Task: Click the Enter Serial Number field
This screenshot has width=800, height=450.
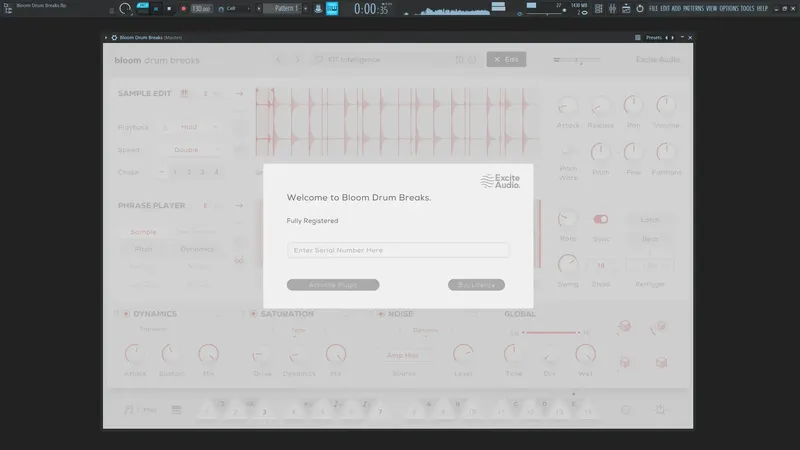Action: [x=398, y=250]
